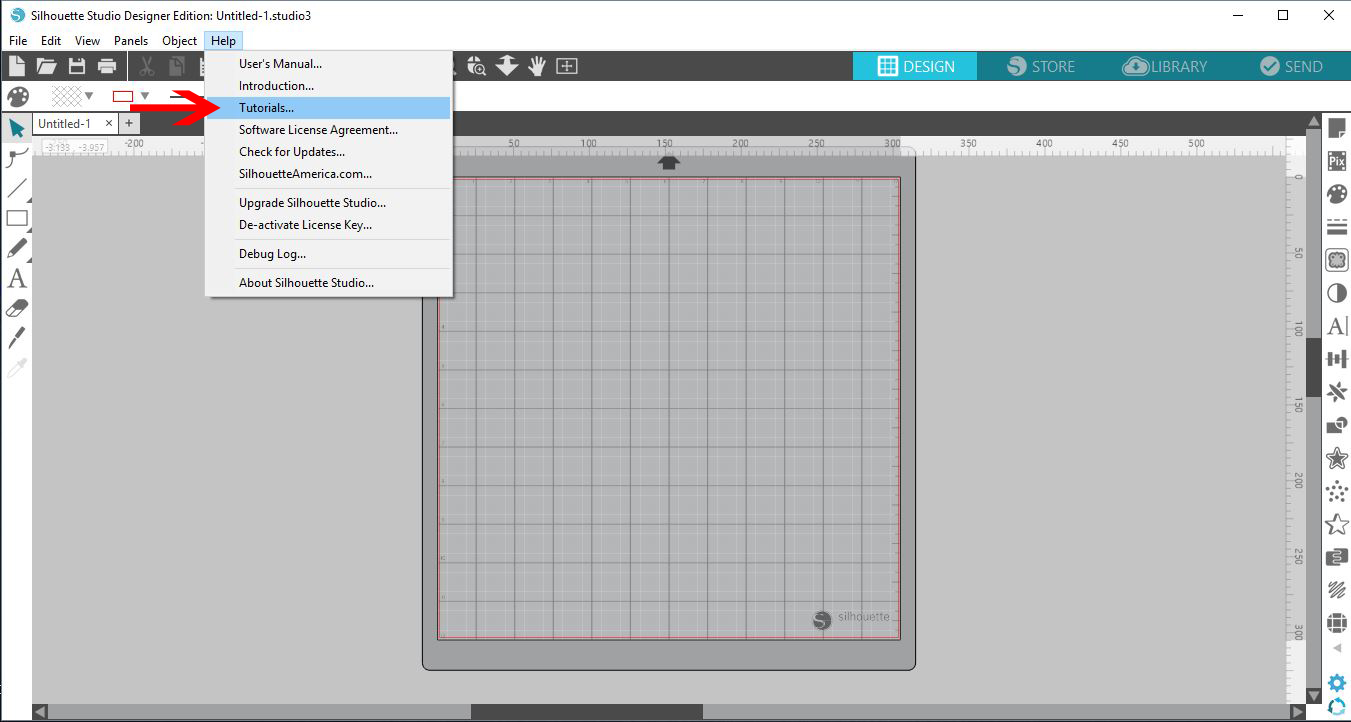Add a new document tab with plus
The height and width of the screenshot is (722, 1351).
(129, 124)
